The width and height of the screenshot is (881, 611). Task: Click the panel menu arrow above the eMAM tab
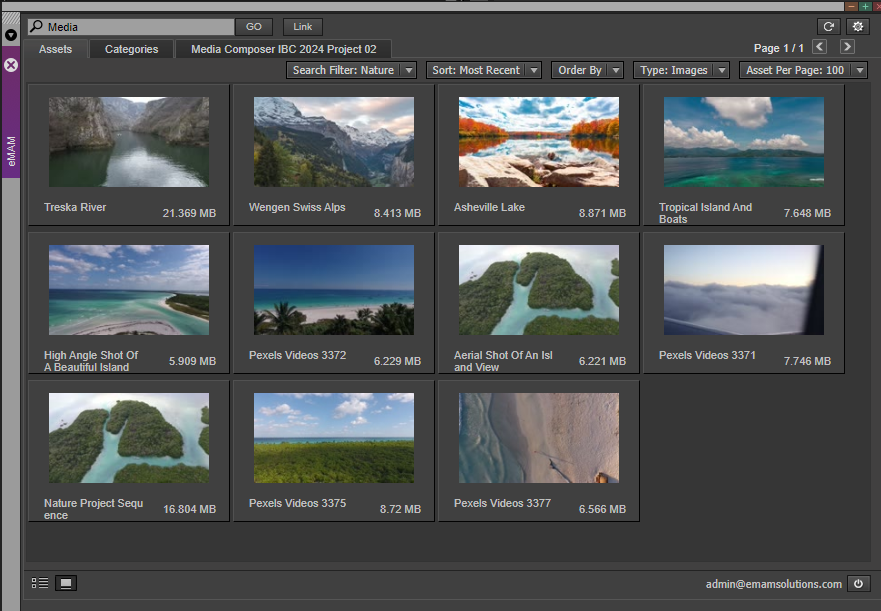[11, 34]
